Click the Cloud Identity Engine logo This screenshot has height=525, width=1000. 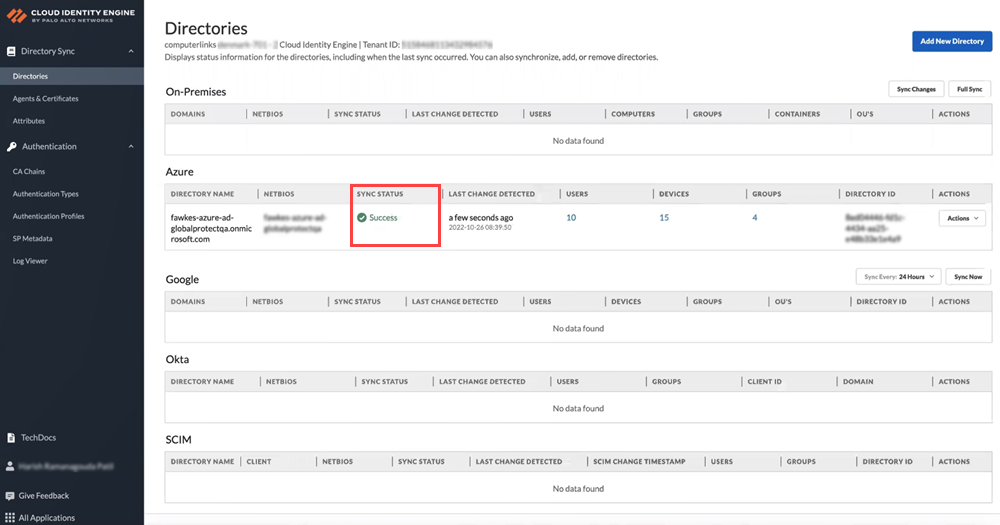[x=12, y=17]
